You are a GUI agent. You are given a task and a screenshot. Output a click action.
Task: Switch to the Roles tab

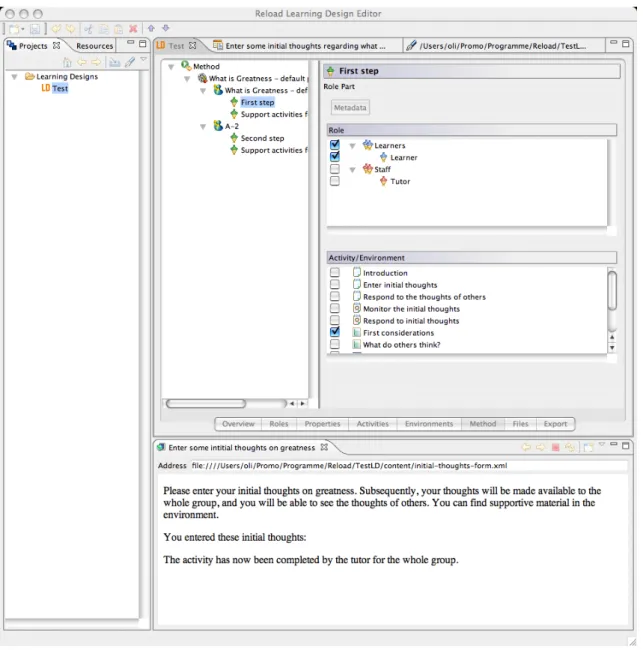tap(279, 424)
